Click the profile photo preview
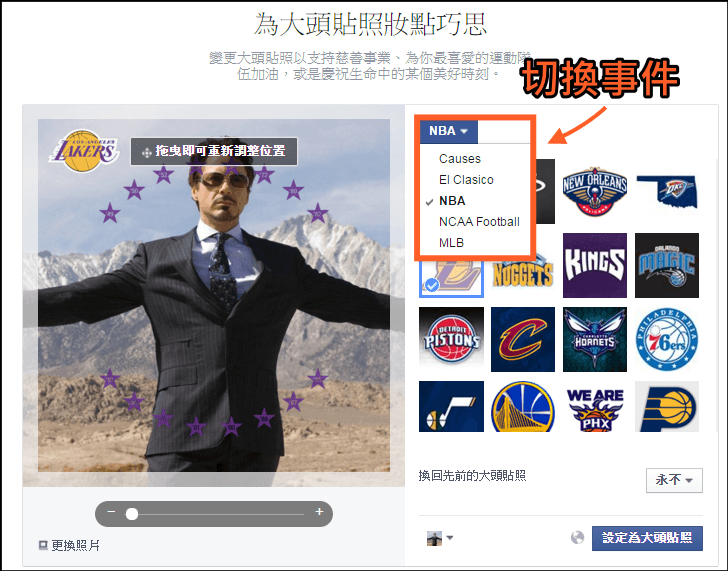The height and width of the screenshot is (571, 728). [214, 295]
